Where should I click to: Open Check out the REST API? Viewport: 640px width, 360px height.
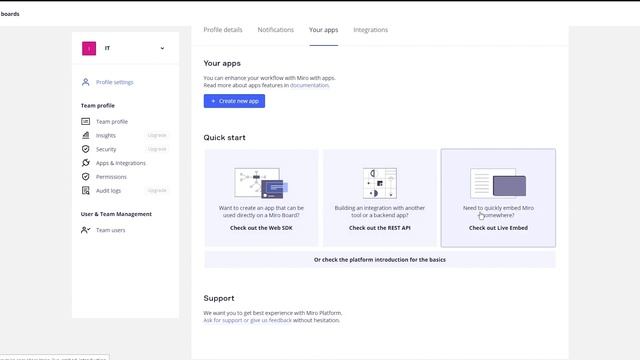click(380, 228)
